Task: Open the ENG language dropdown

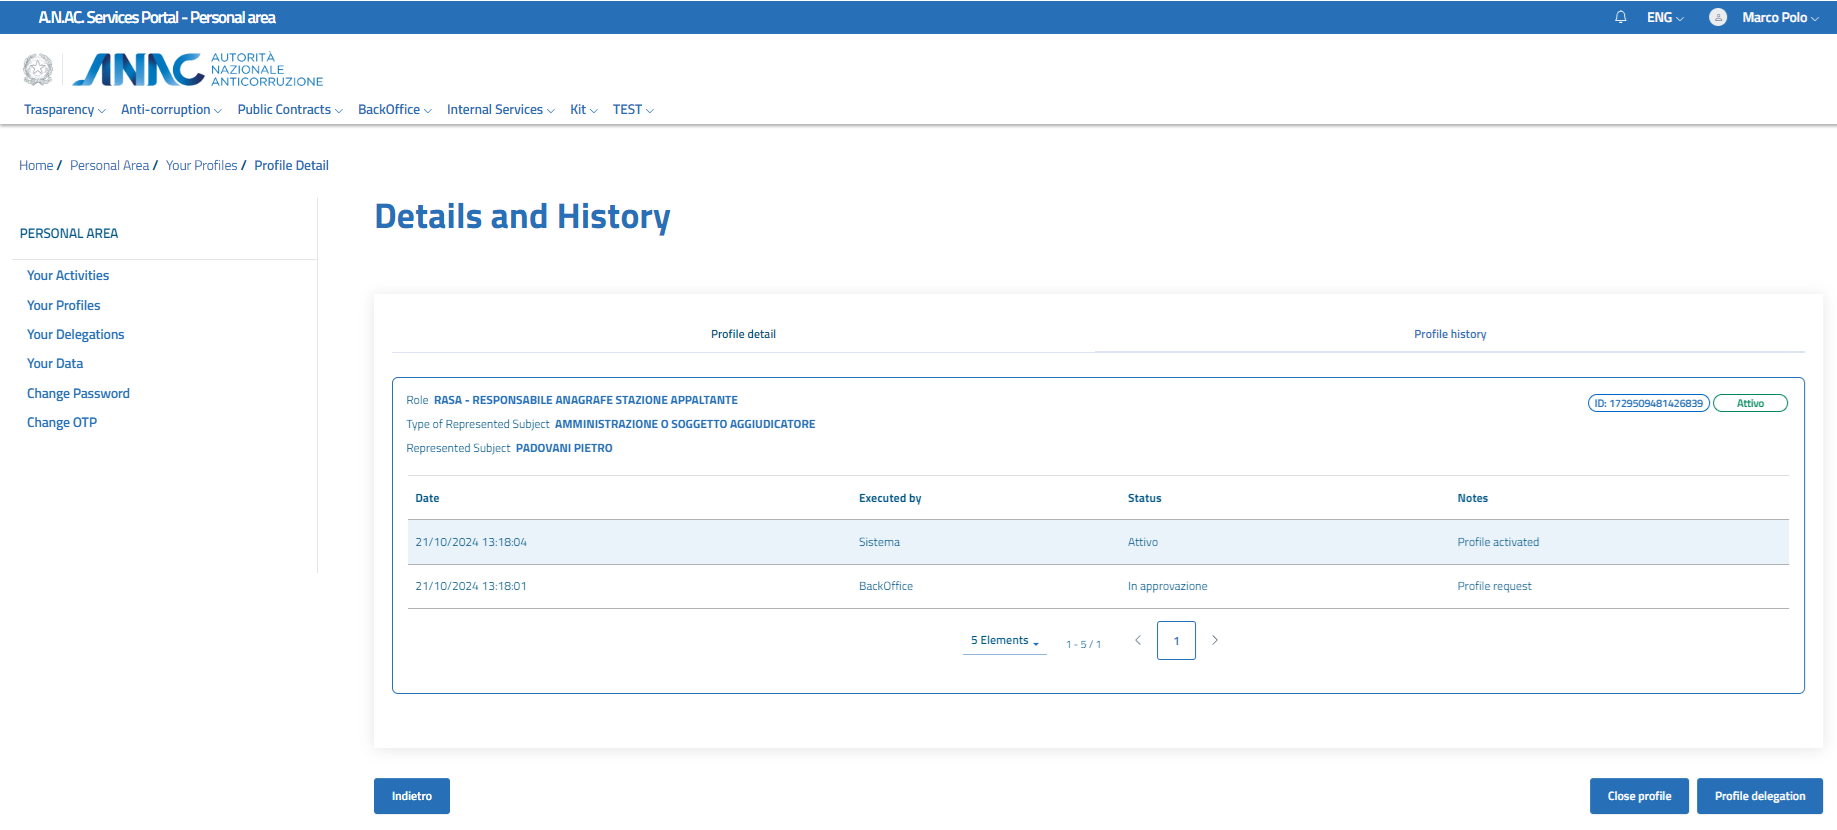Action: pos(1664,17)
